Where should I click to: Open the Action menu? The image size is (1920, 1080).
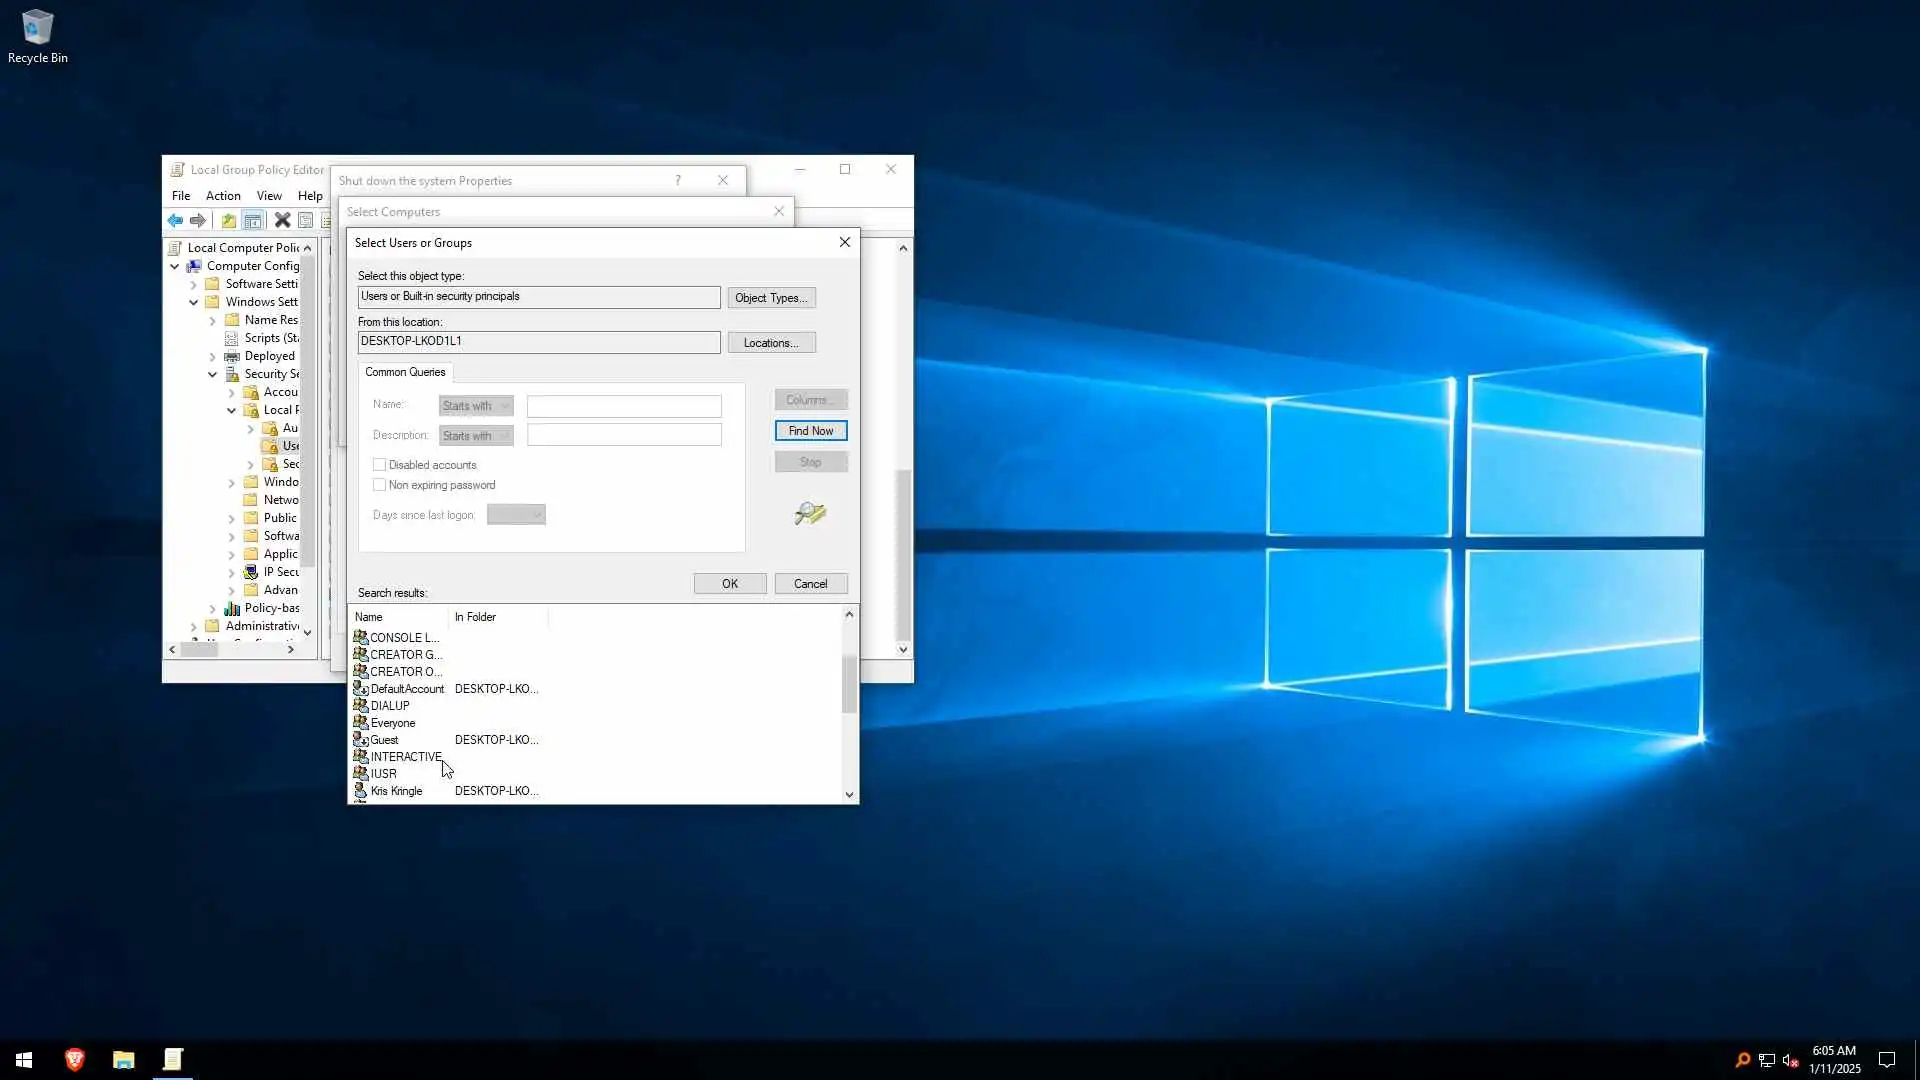coord(223,196)
